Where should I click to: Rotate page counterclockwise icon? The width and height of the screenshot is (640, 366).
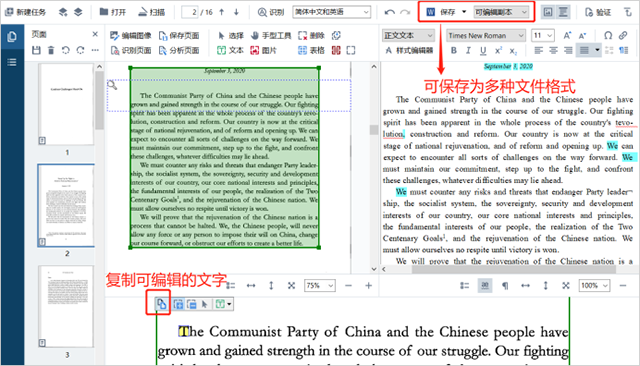(x=66, y=50)
